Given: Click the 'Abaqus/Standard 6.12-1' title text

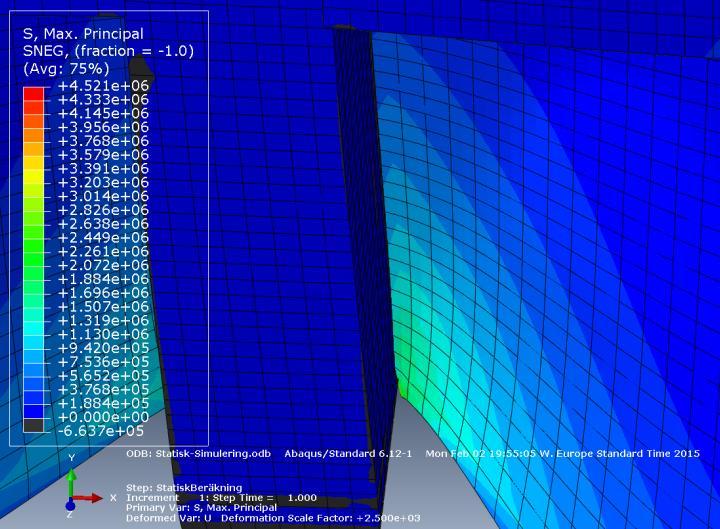Looking at the screenshot, I should (348, 454).
